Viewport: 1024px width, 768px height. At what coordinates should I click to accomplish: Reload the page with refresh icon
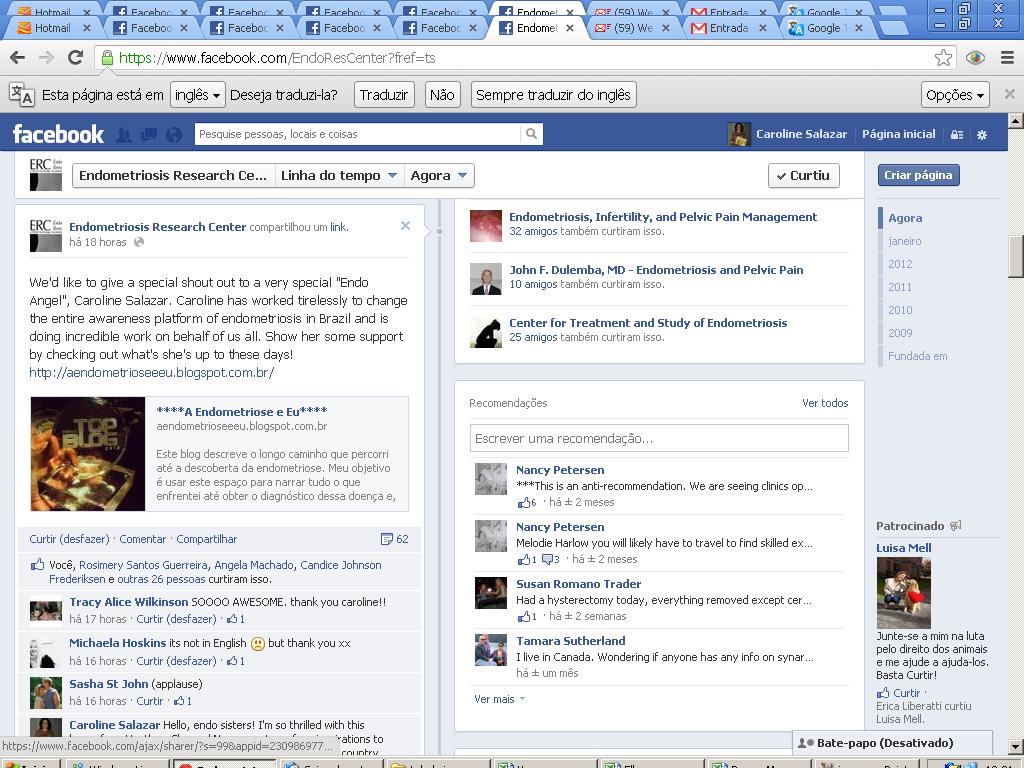pos(76,57)
